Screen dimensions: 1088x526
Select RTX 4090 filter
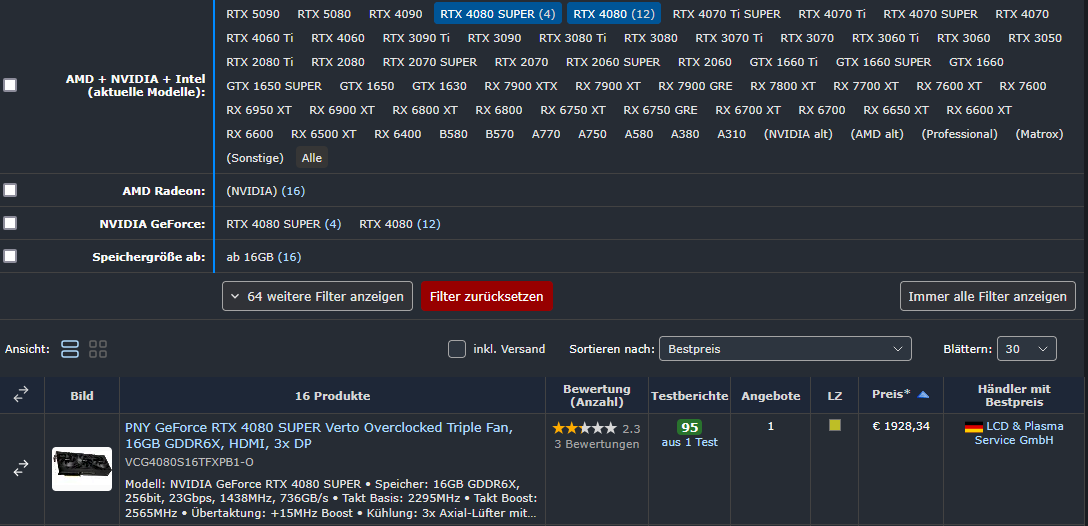pyautogui.click(x=396, y=14)
